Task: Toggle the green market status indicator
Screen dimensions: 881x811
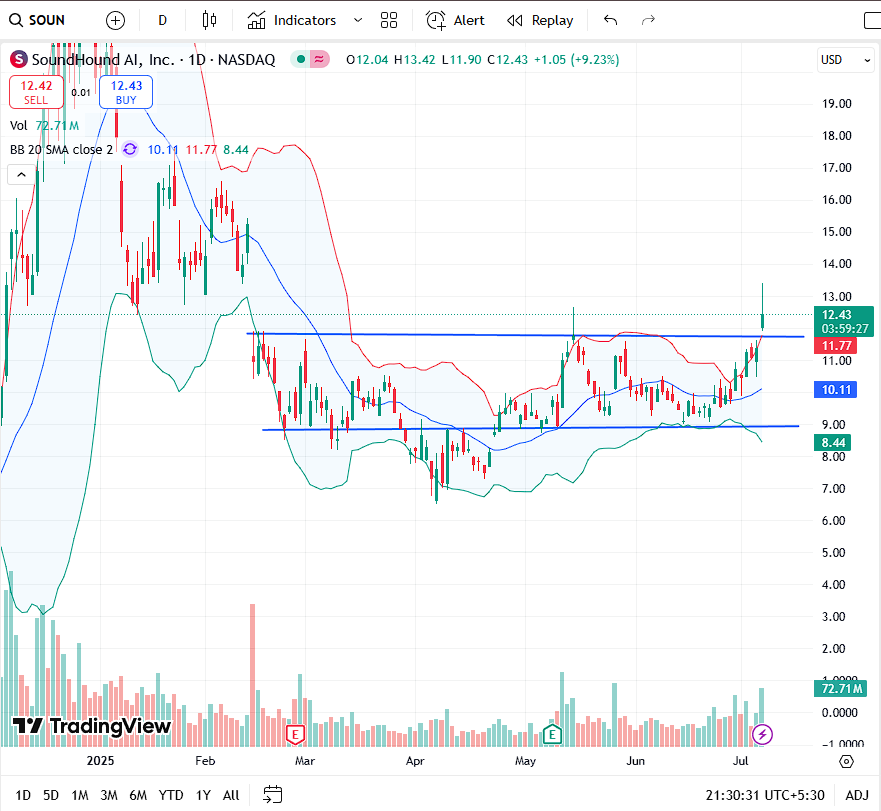Action: (x=301, y=59)
